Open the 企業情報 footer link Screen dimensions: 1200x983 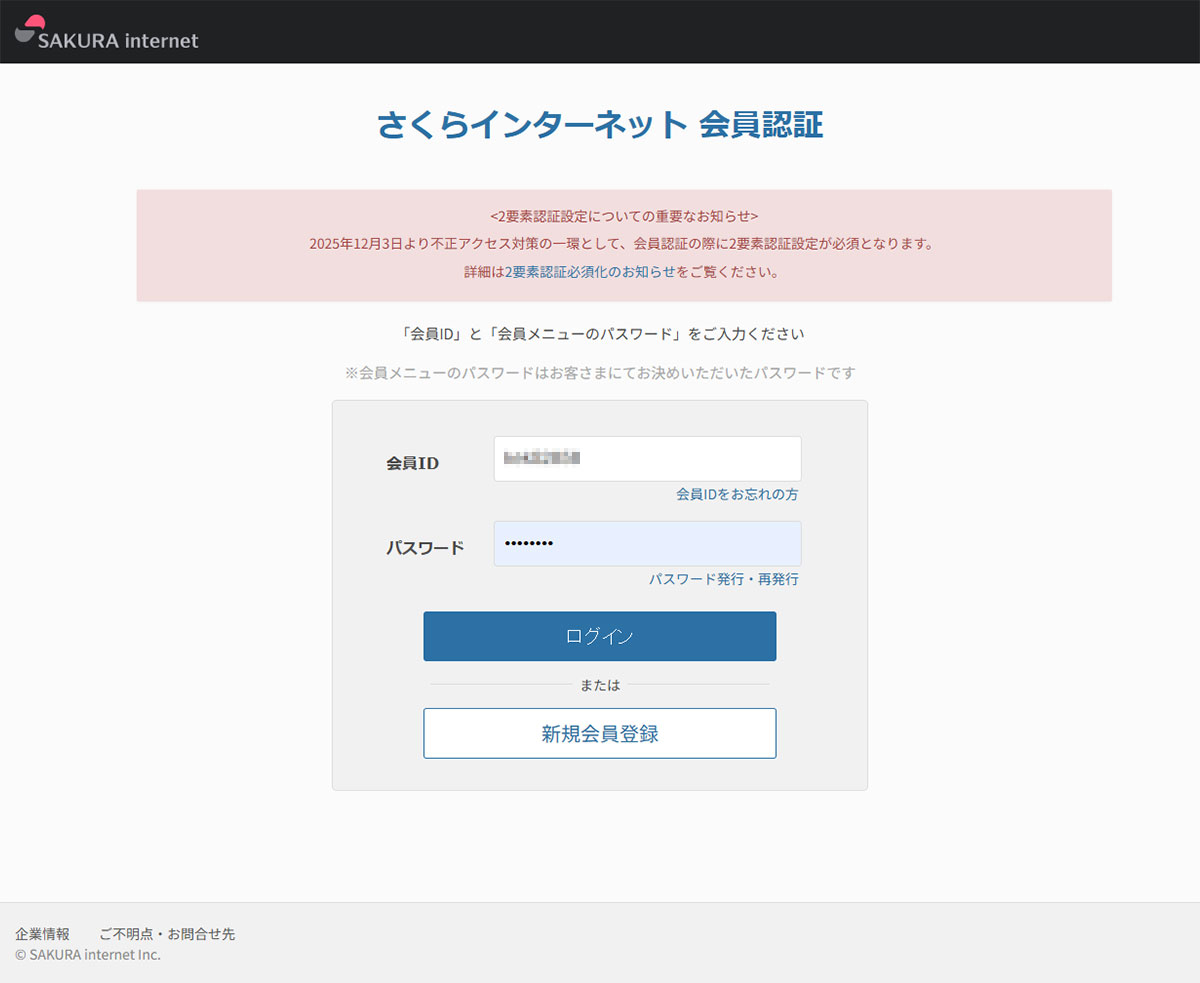click(x=42, y=934)
